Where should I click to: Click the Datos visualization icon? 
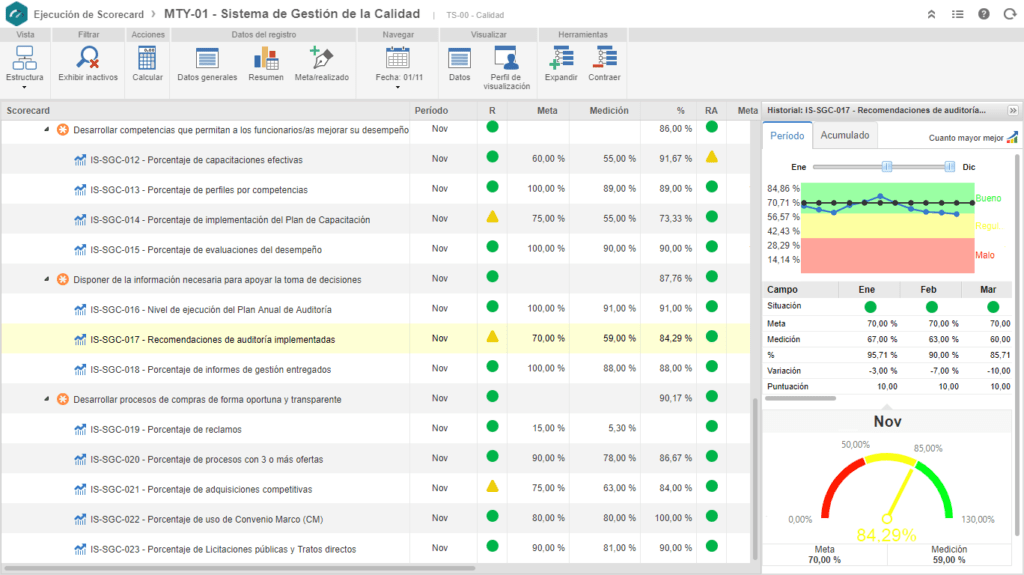(x=459, y=58)
